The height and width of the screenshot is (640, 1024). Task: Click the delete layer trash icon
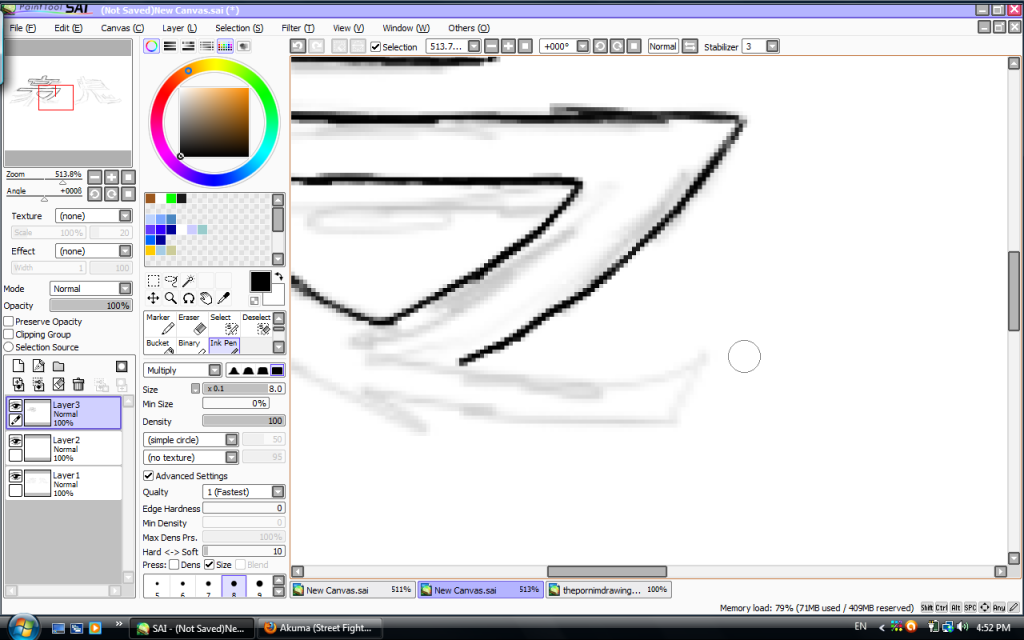point(78,384)
